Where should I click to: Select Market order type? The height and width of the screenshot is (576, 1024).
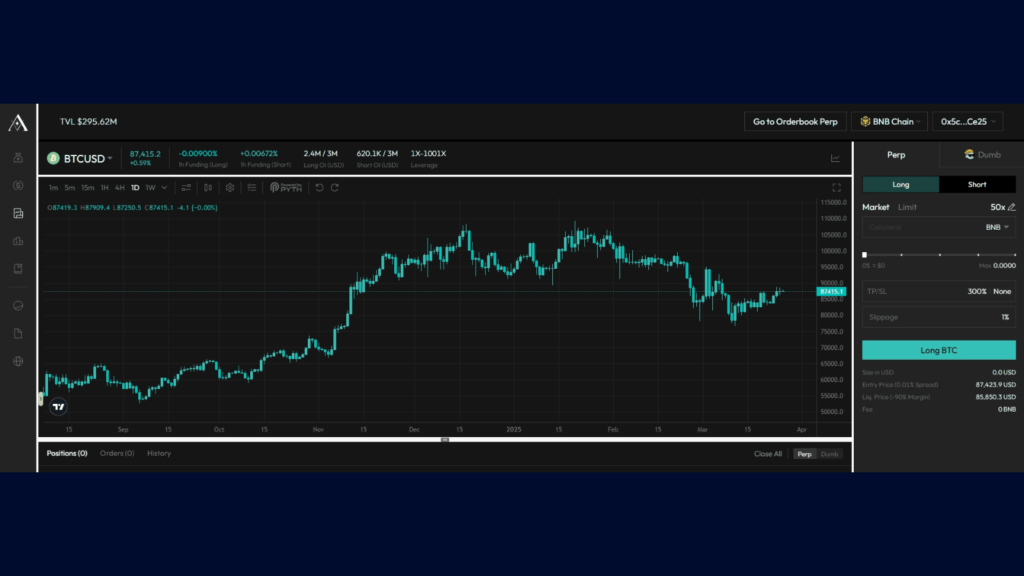(876, 207)
